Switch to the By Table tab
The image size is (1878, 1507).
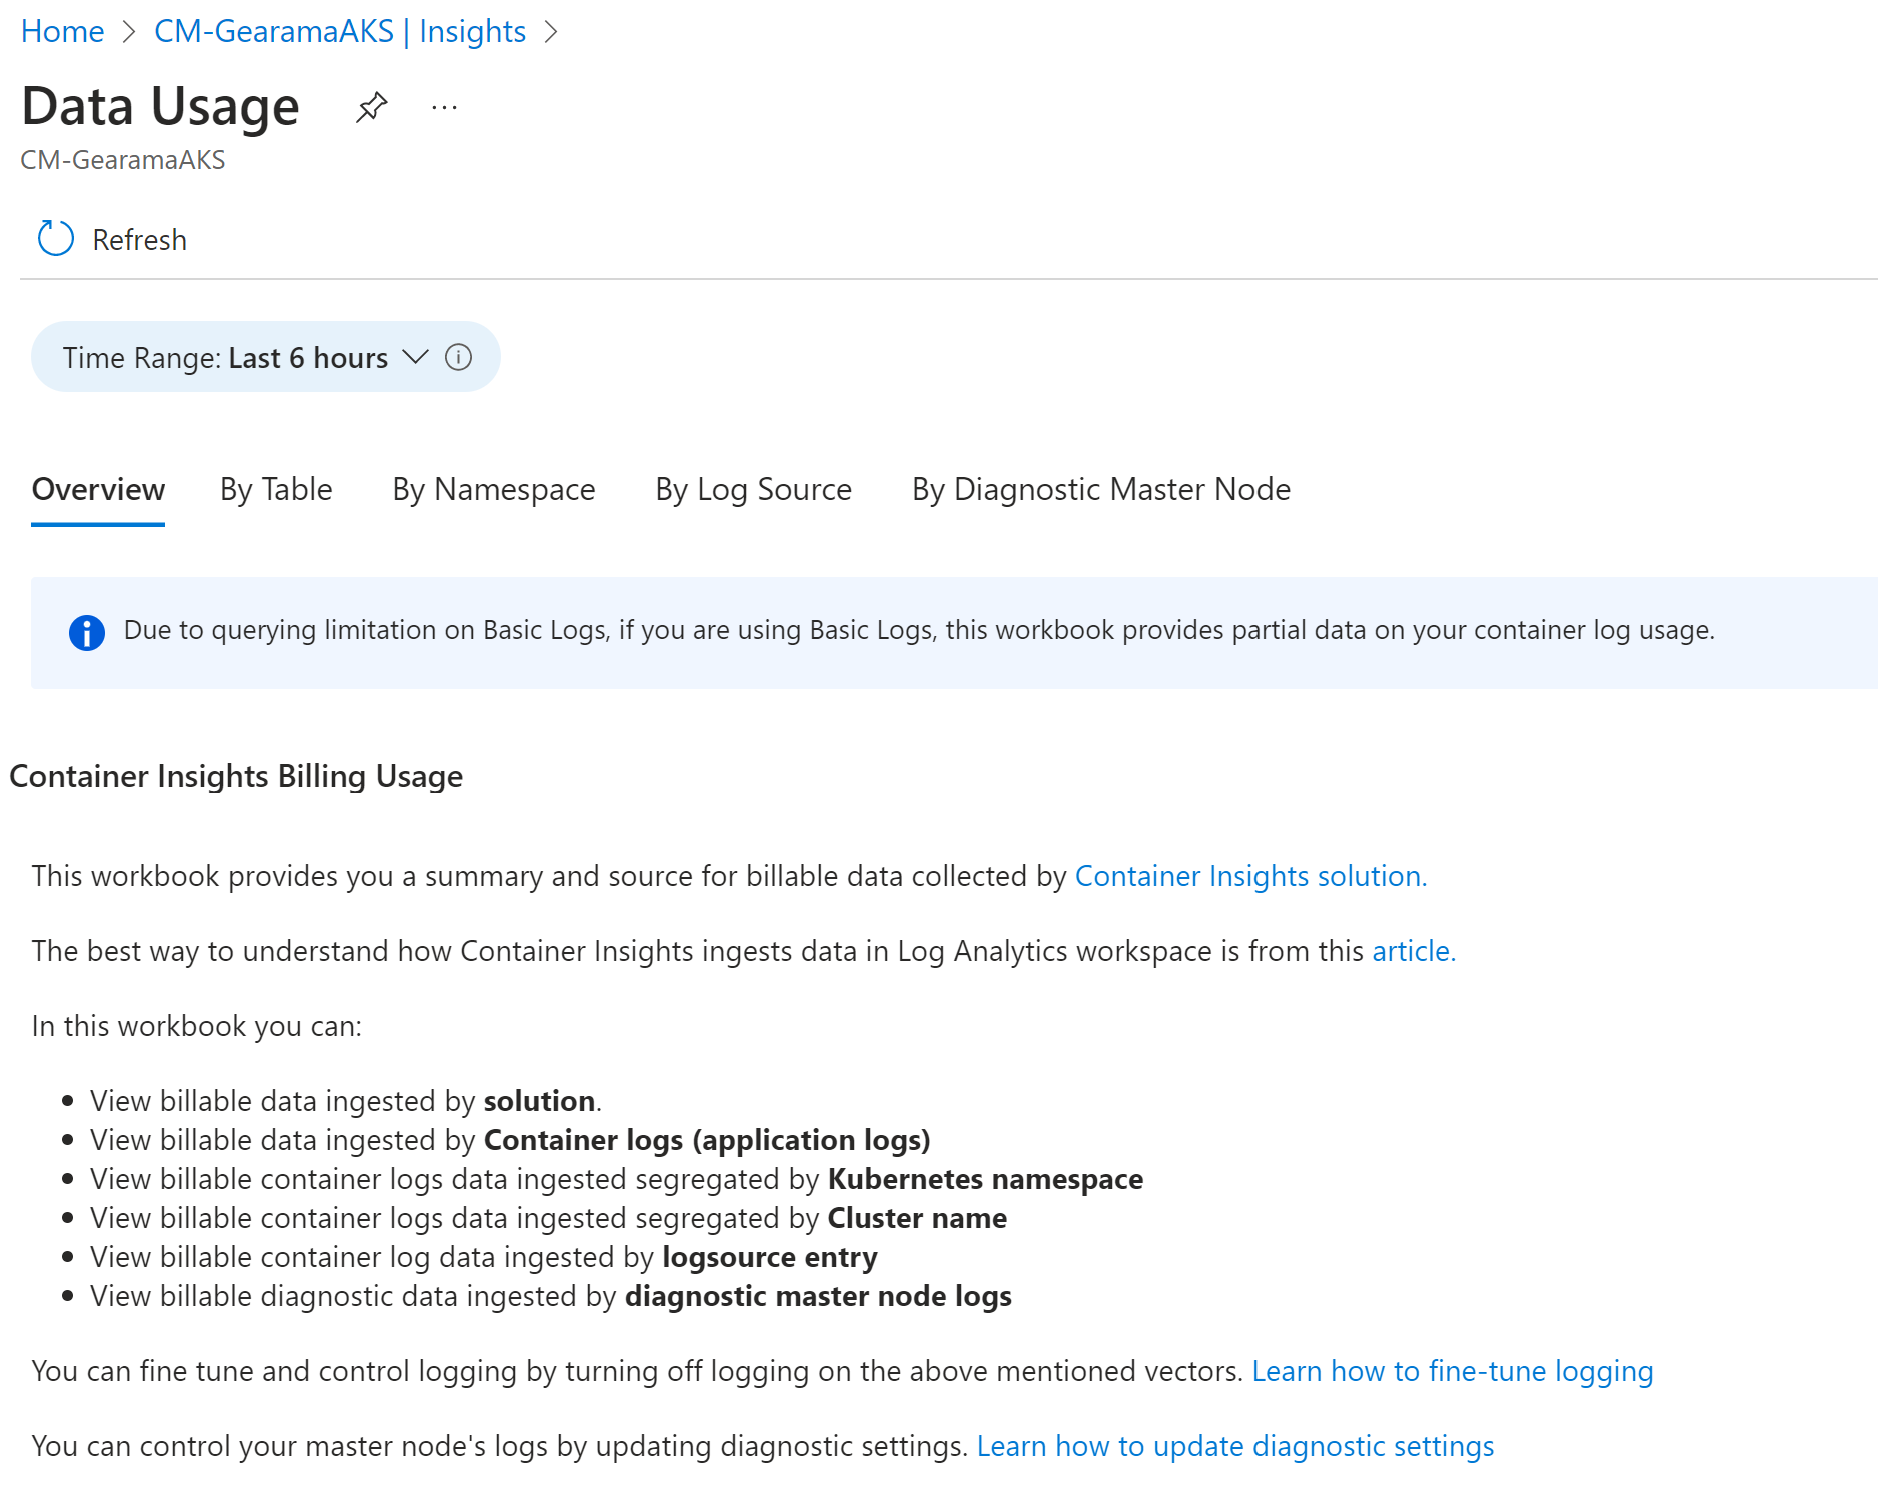coord(276,489)
